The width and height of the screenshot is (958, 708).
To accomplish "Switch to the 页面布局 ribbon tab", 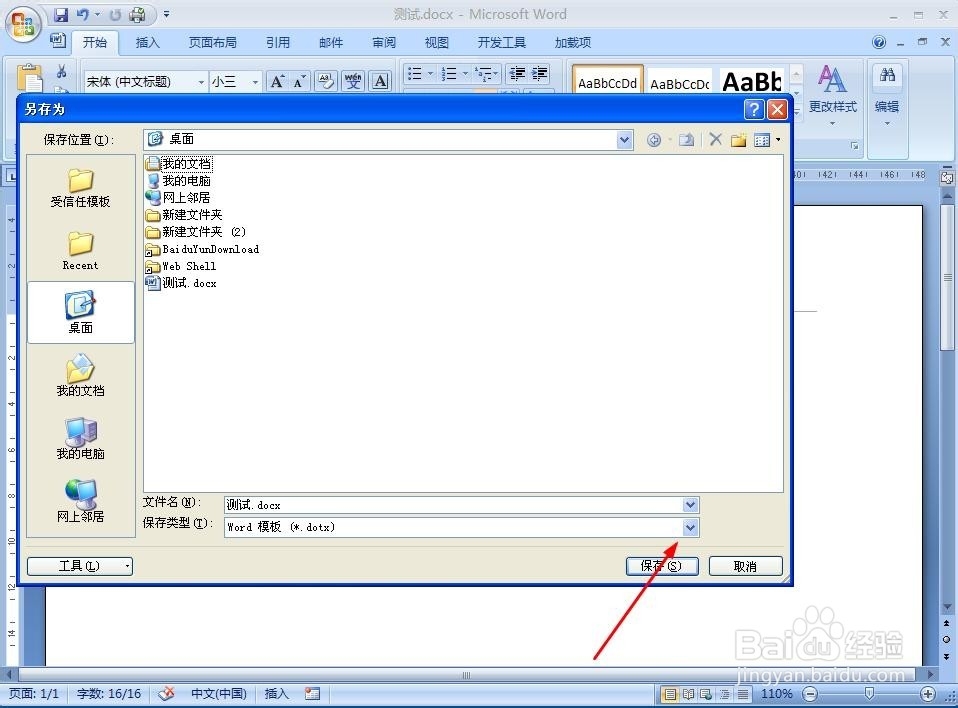I will (213, 42).
